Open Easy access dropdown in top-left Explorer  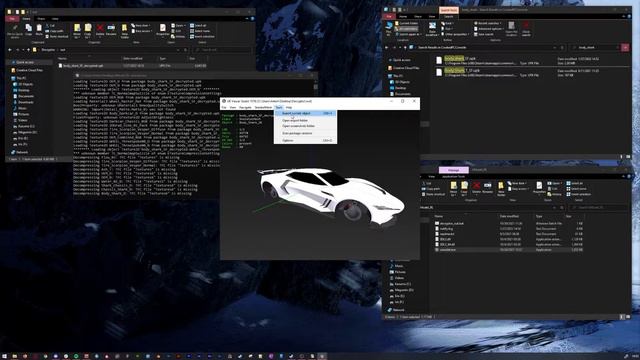click(x=142, y=31)
